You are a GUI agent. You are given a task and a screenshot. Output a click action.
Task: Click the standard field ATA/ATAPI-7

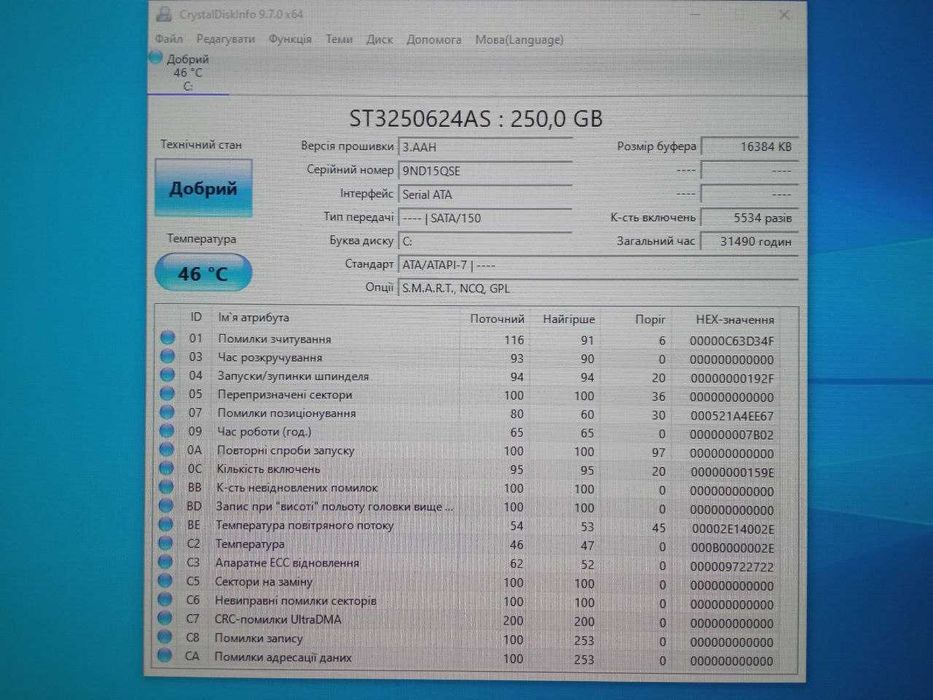(598, 265)
